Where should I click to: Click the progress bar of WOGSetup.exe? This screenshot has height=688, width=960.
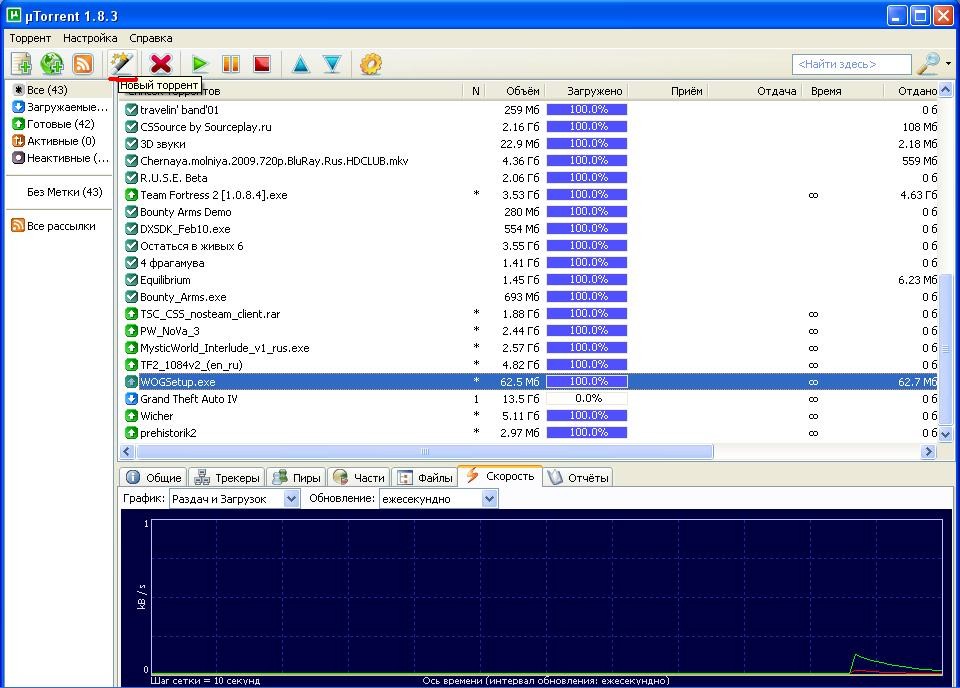(587, 381)
